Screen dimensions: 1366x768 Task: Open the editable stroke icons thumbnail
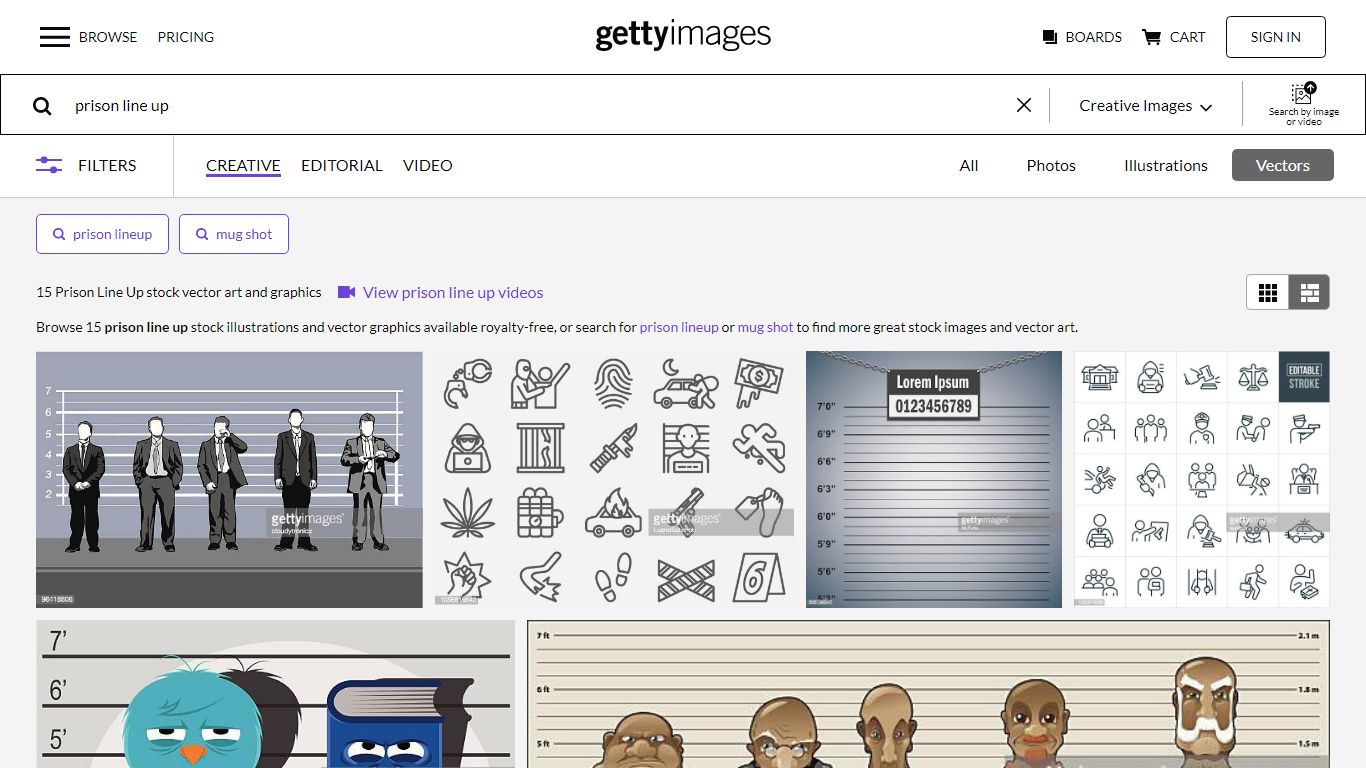point(1202,480)
